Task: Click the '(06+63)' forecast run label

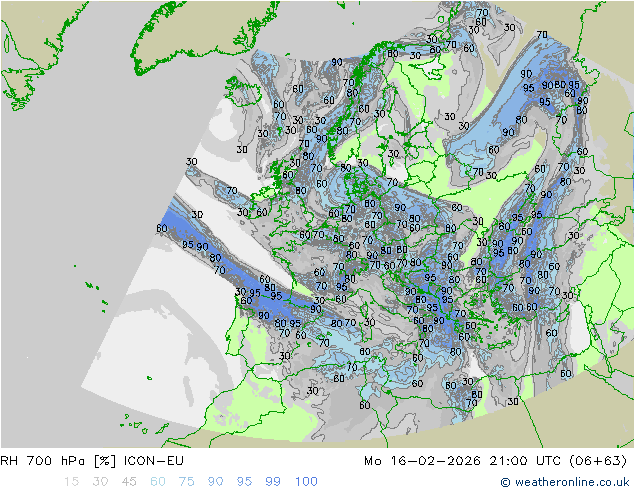Action: [x=598, y=460]
